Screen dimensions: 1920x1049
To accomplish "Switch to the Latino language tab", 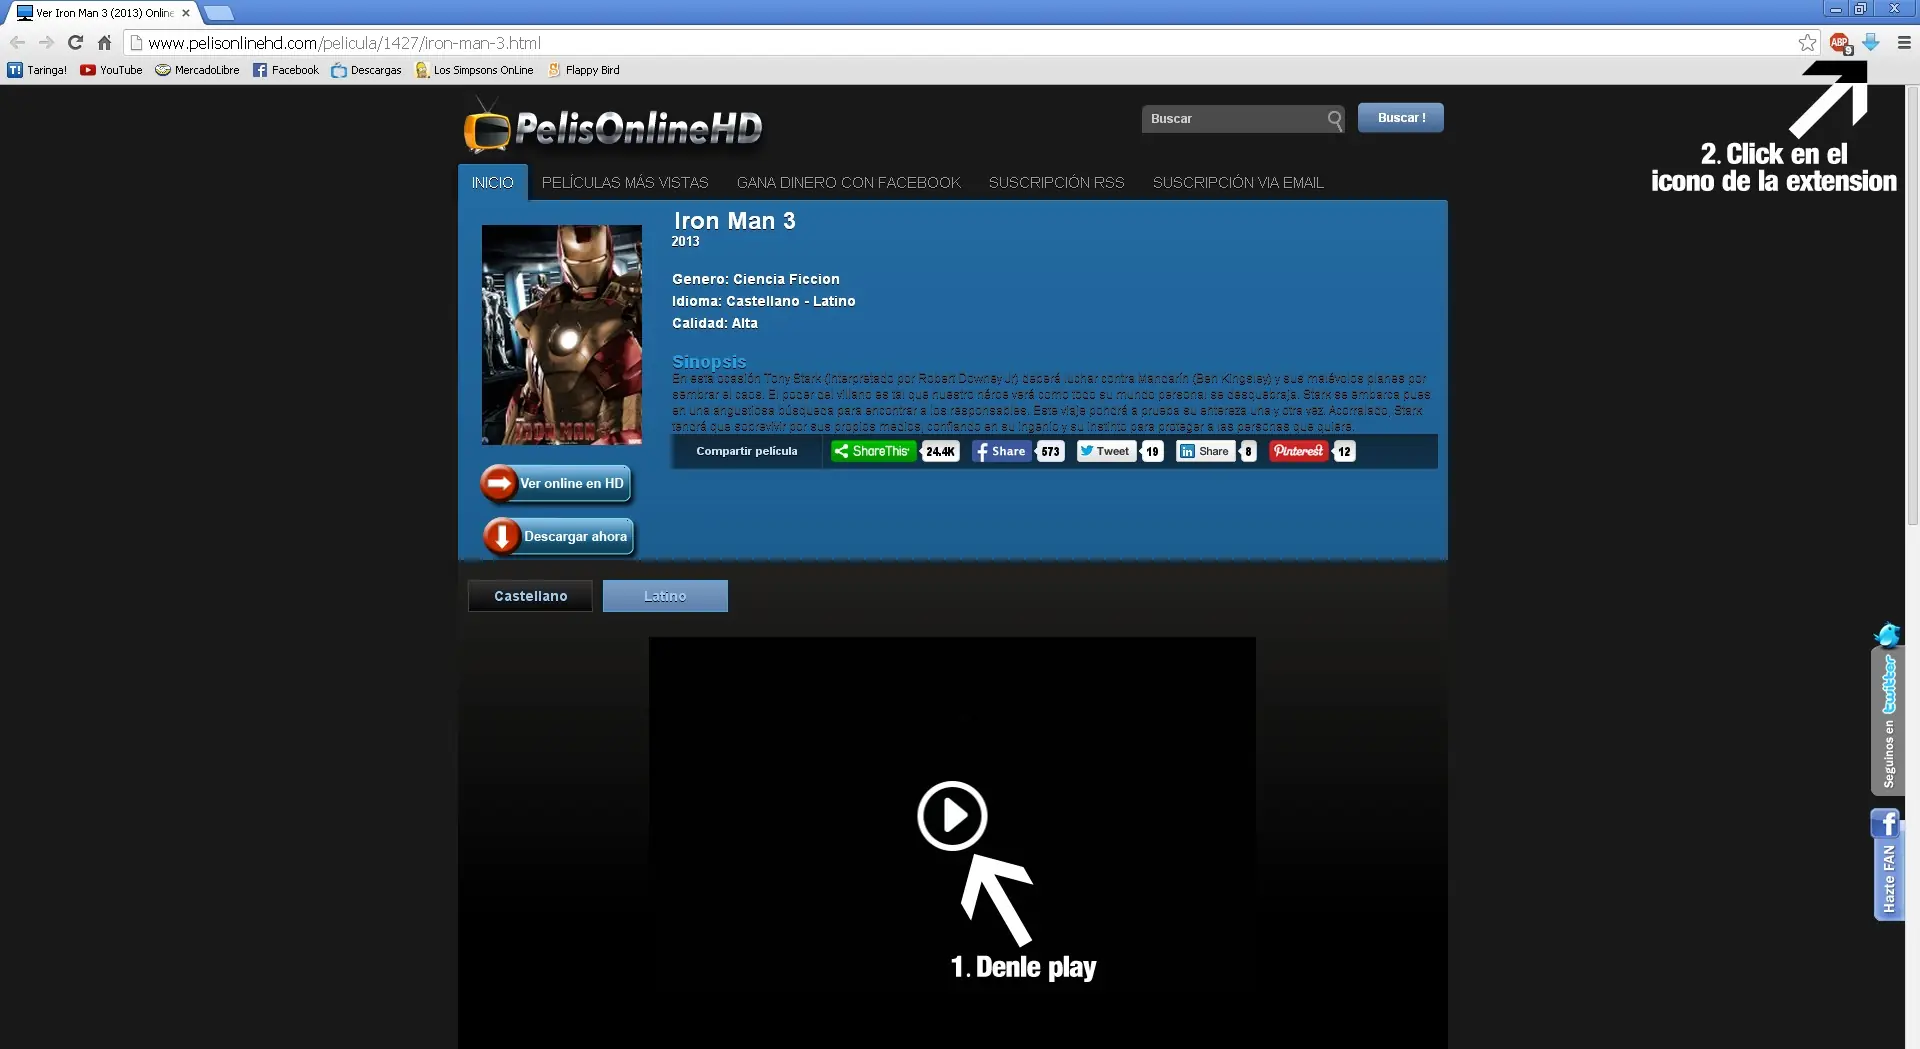I will click(x=665, y=596).
